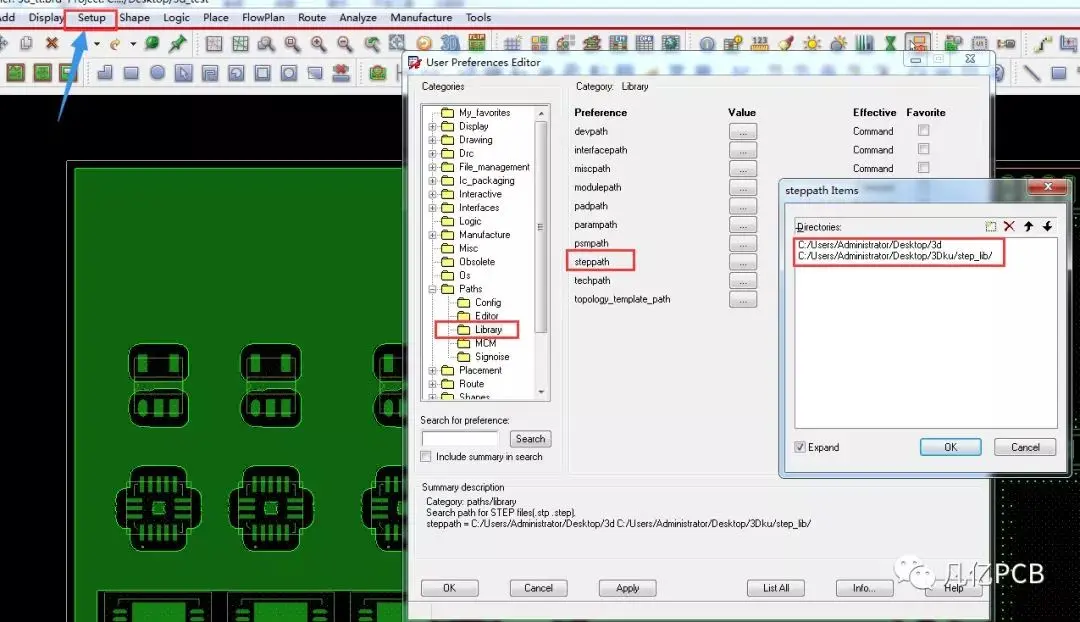Click the copy icon in the top toolbar

point(26,43)
